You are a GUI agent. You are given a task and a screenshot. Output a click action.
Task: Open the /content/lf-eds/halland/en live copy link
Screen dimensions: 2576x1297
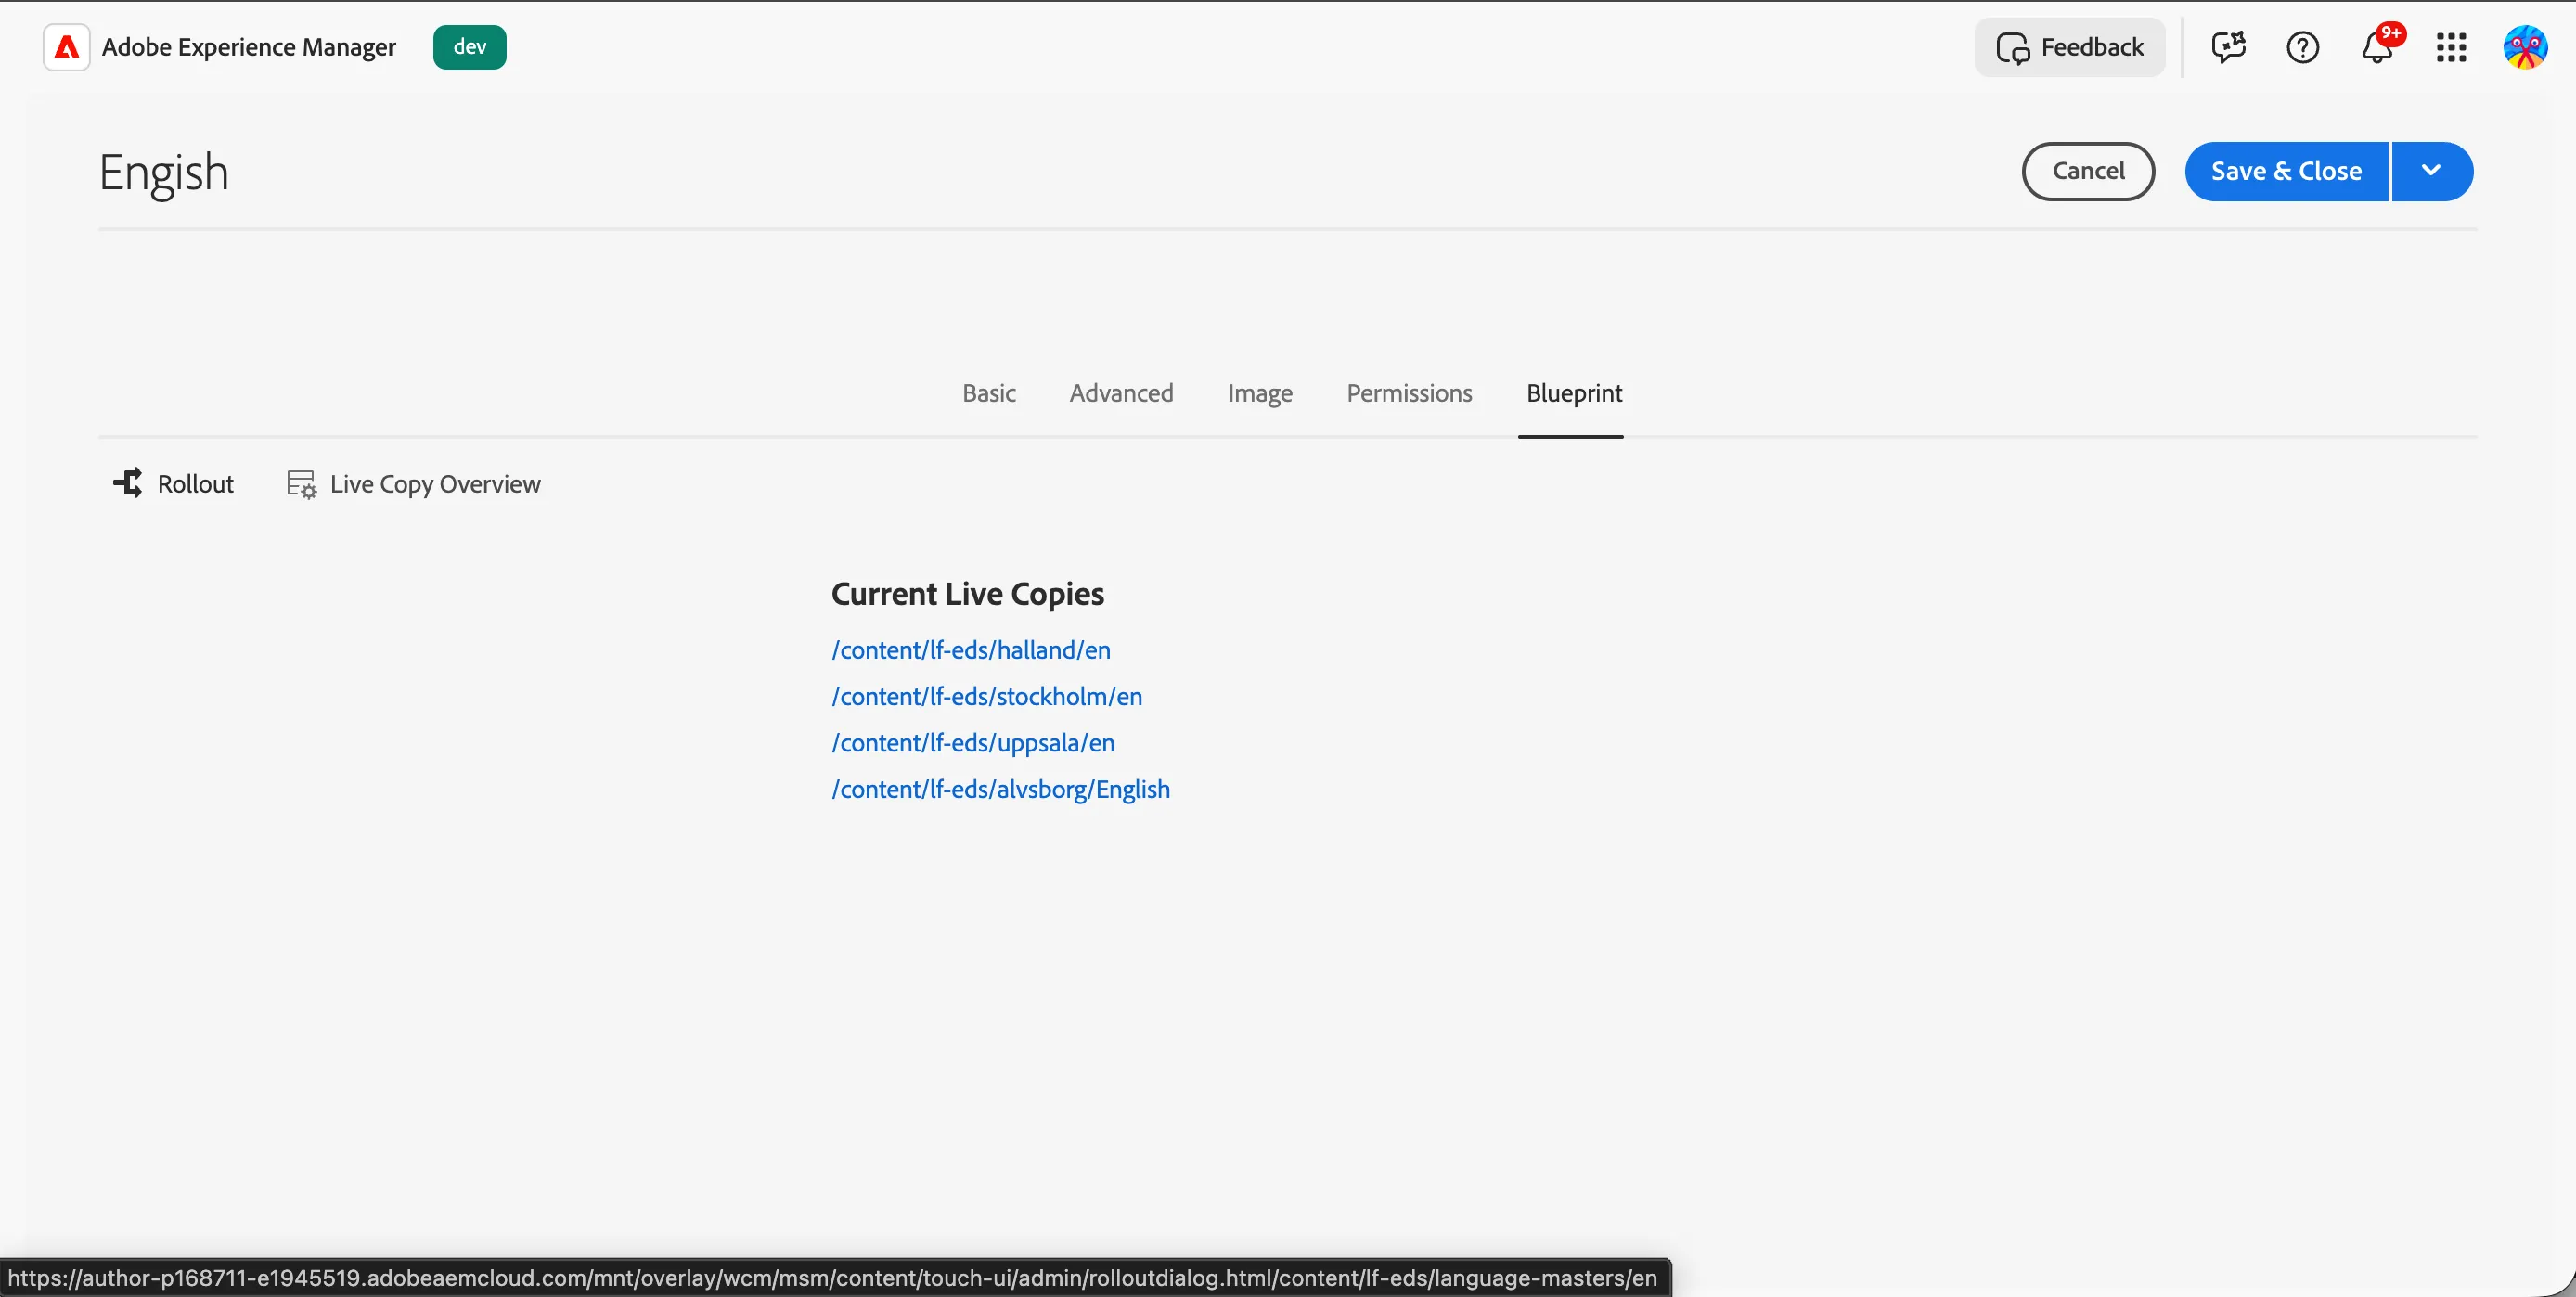point(971,650)
